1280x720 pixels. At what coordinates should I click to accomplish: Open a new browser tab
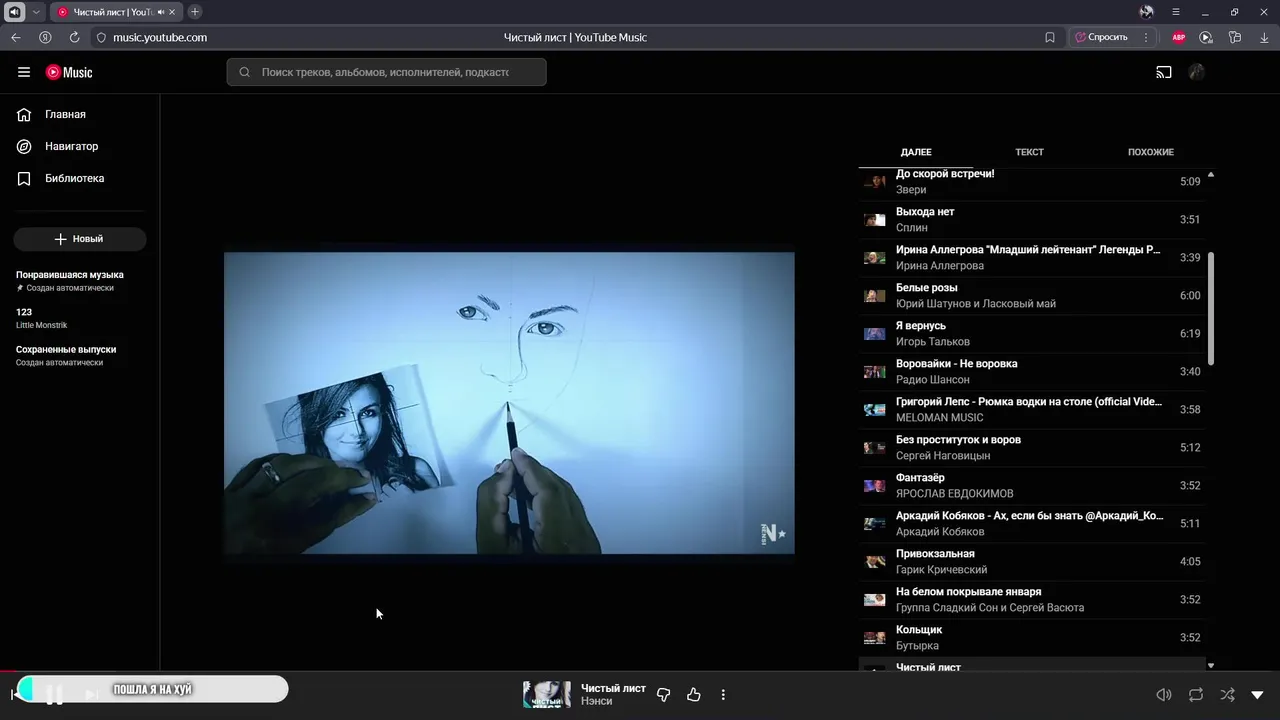[195, 12]
